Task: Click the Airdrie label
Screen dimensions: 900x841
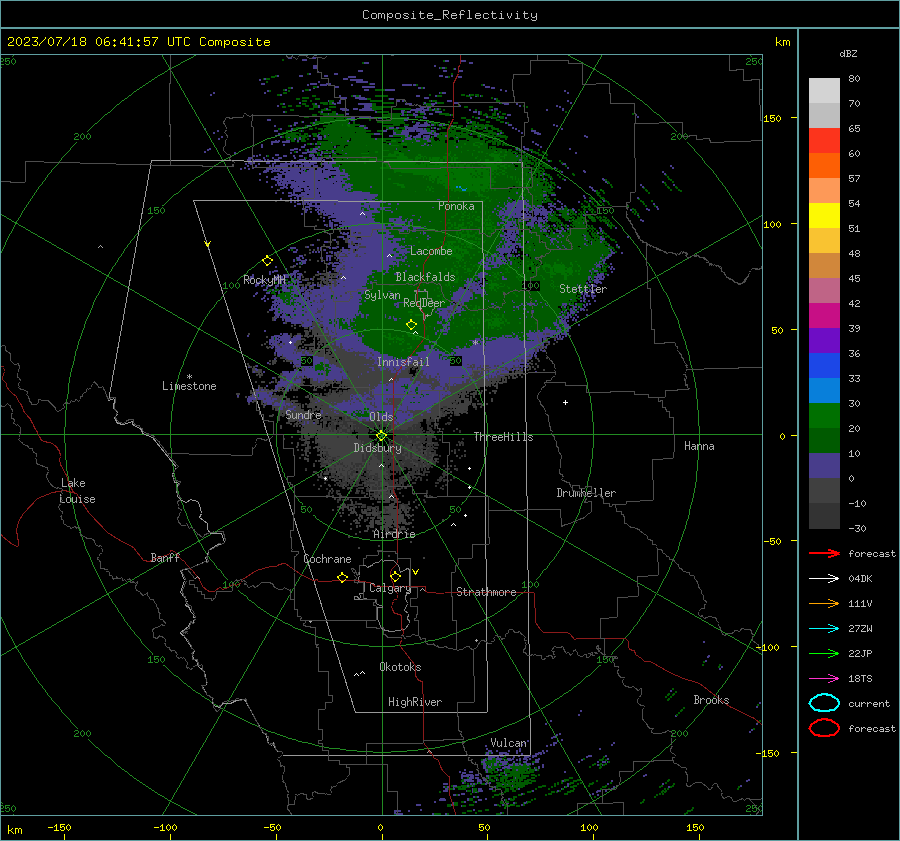Action: coord(394,534)
